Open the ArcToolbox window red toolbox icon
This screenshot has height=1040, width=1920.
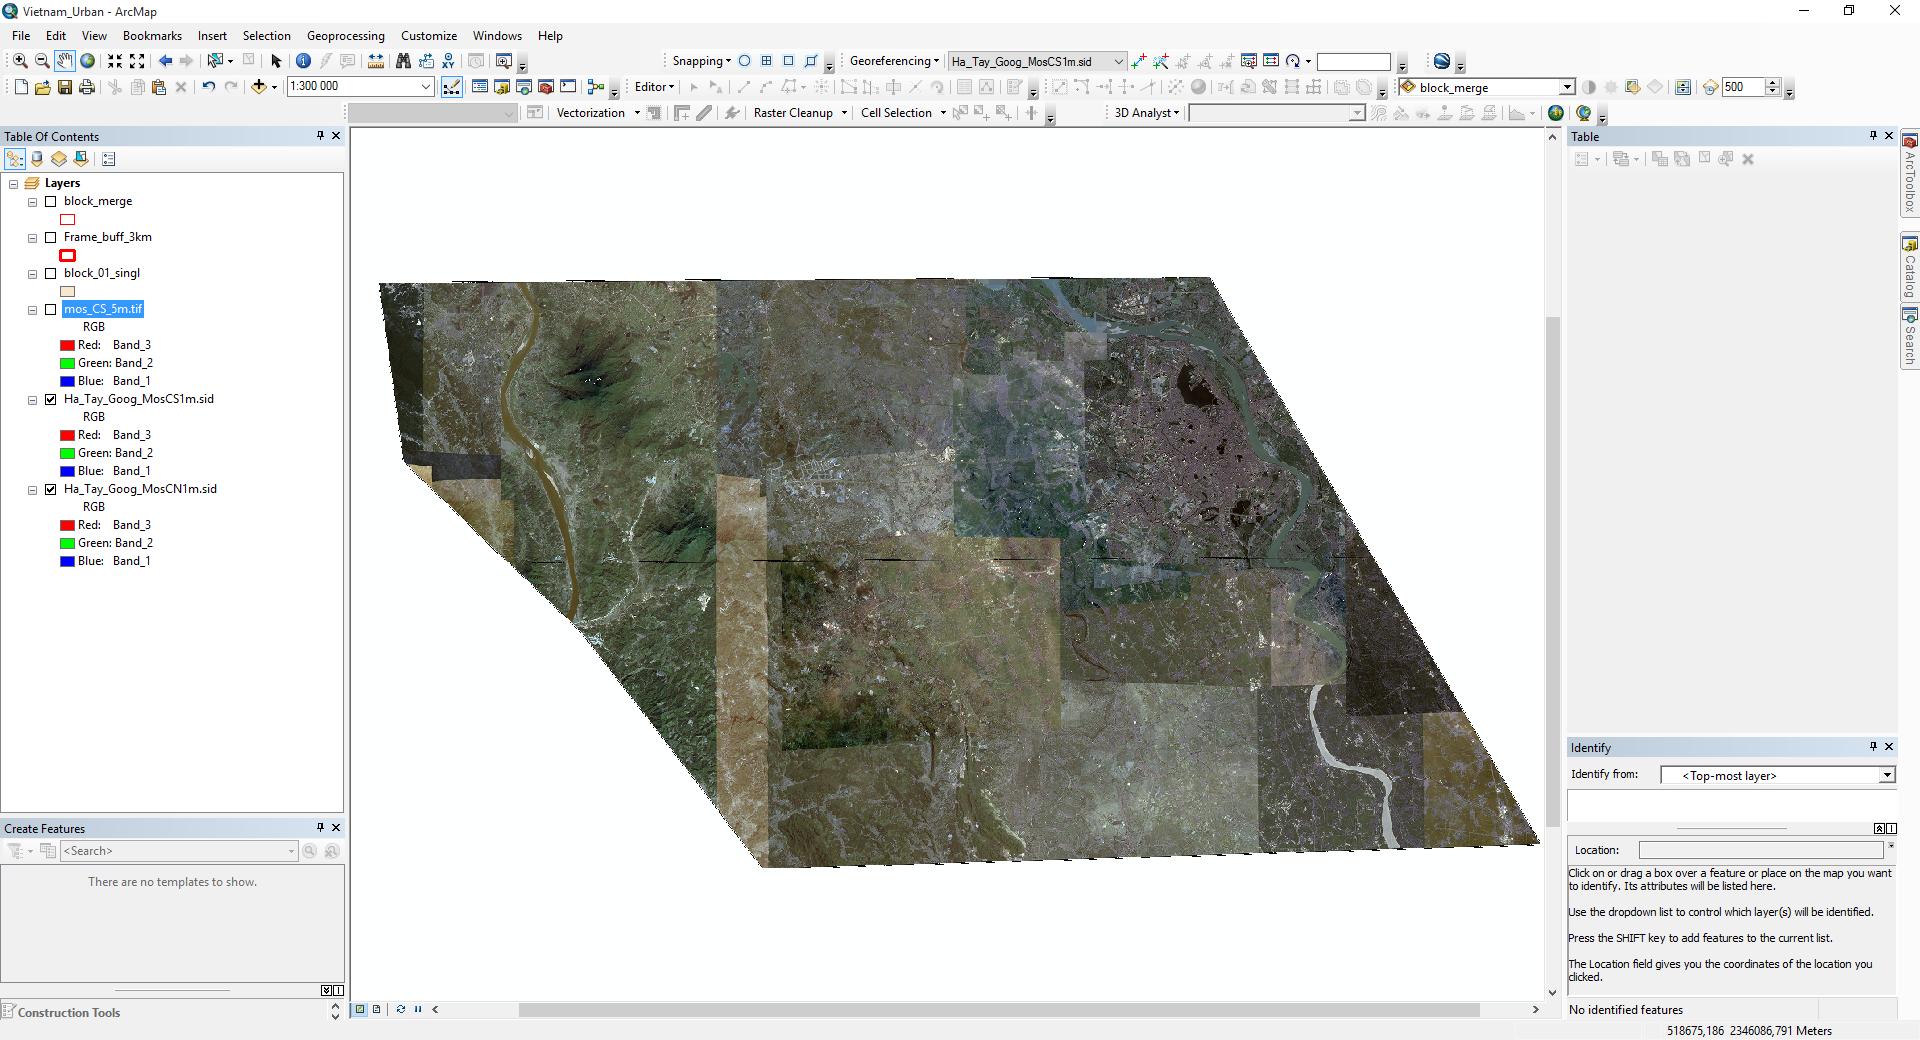point(546,87)
